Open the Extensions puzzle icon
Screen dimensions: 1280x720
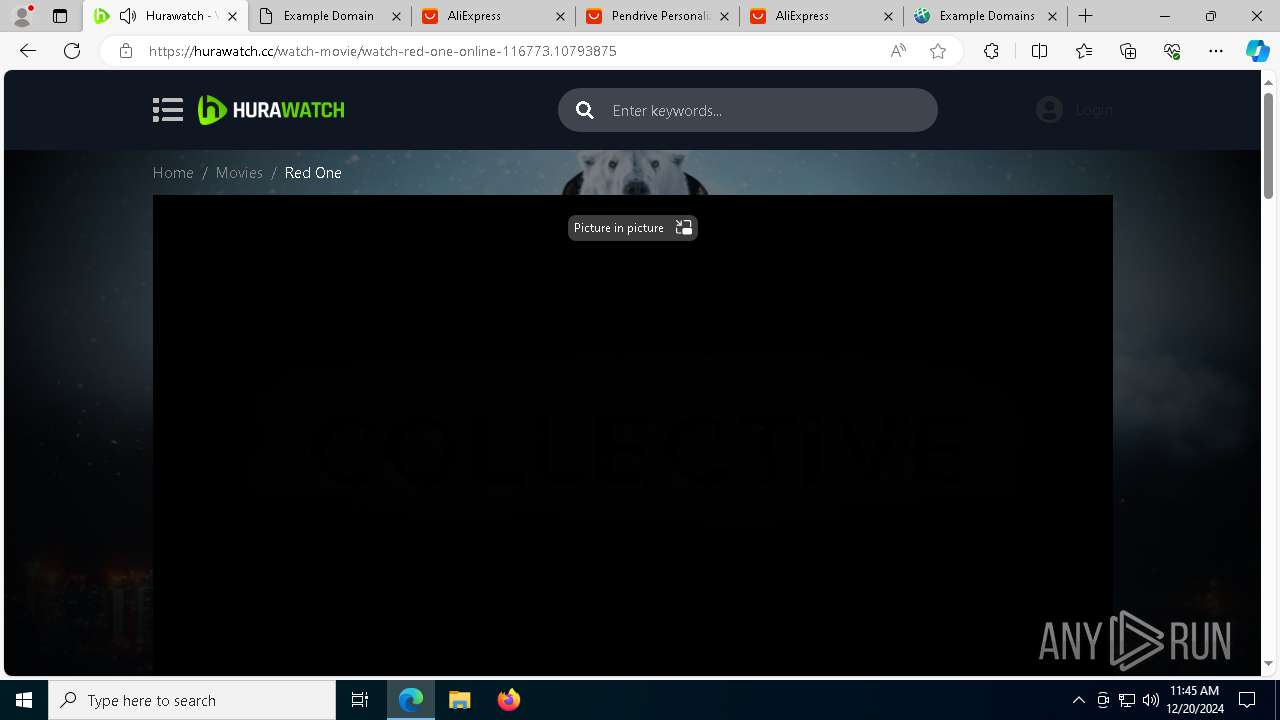(991, 51)
